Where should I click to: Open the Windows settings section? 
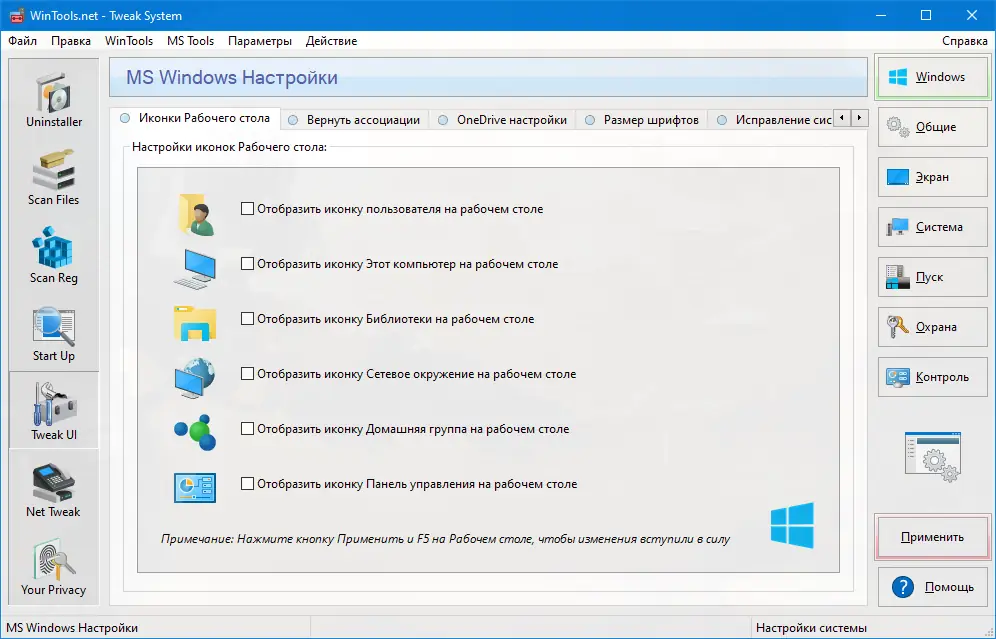pos(932,77)
